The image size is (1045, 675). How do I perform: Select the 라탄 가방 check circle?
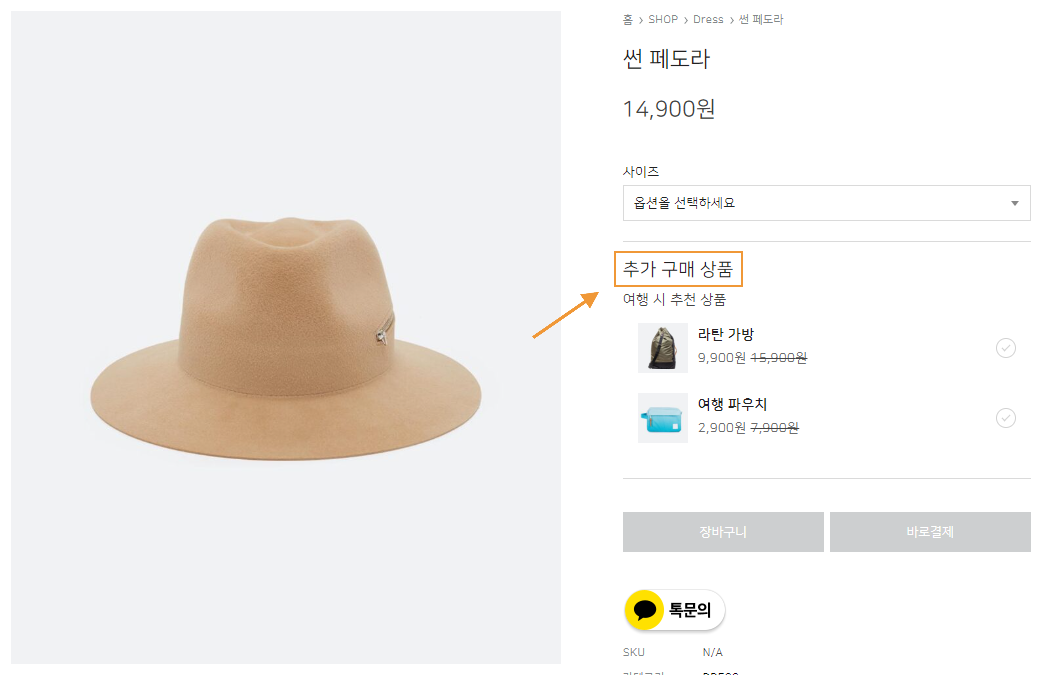click(1006, 348)
